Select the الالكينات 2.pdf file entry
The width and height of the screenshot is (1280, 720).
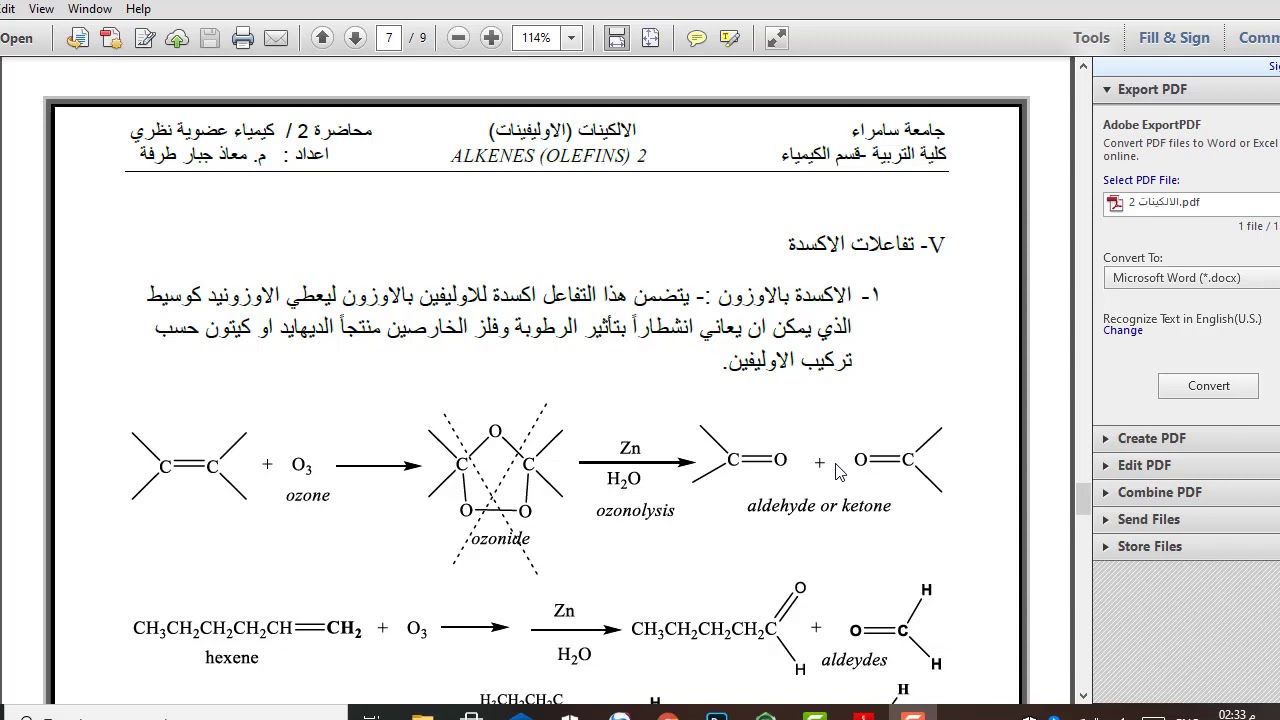pyautogui.click(x=1192, y=203)
